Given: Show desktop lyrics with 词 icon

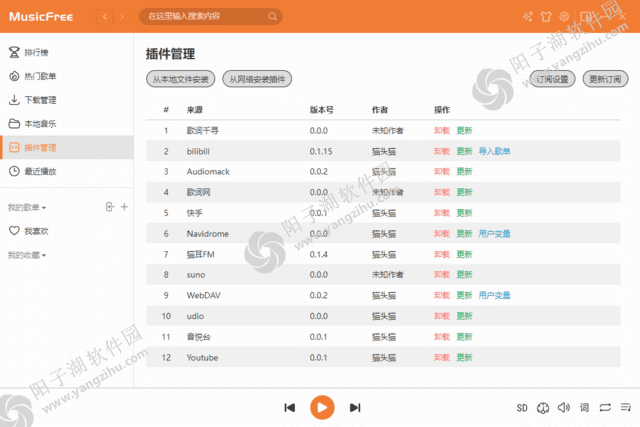Looking at the screenshot, I should coord(584,408).
